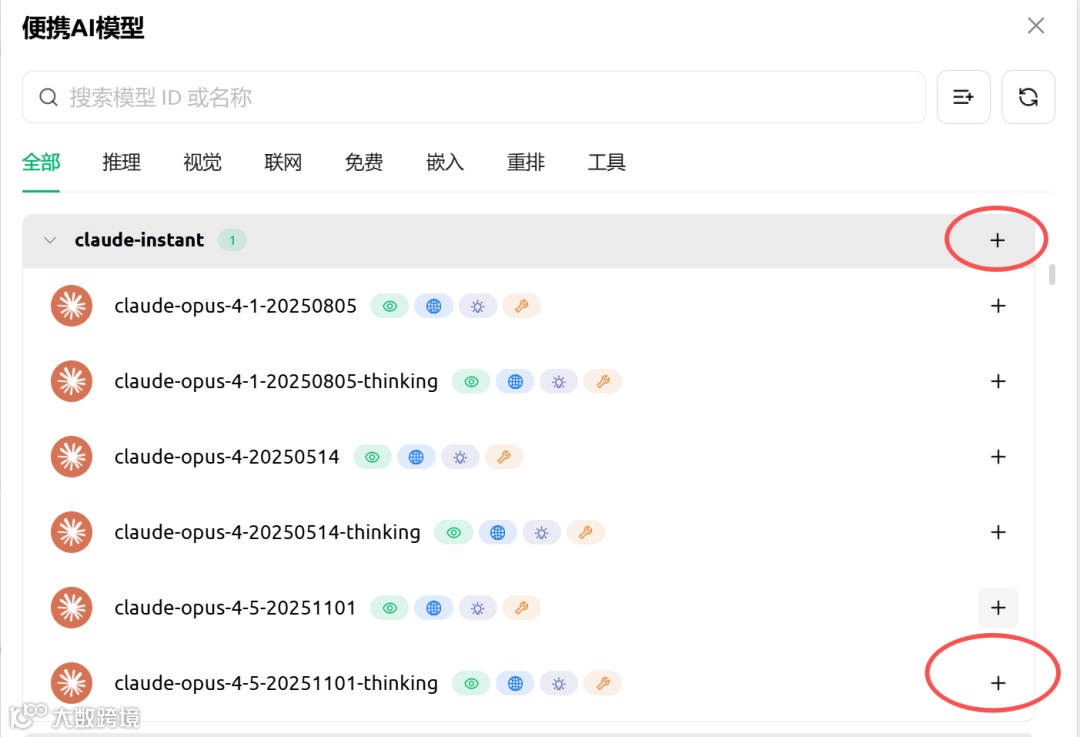Open the 联网 tab

click(x=283, y=163)
